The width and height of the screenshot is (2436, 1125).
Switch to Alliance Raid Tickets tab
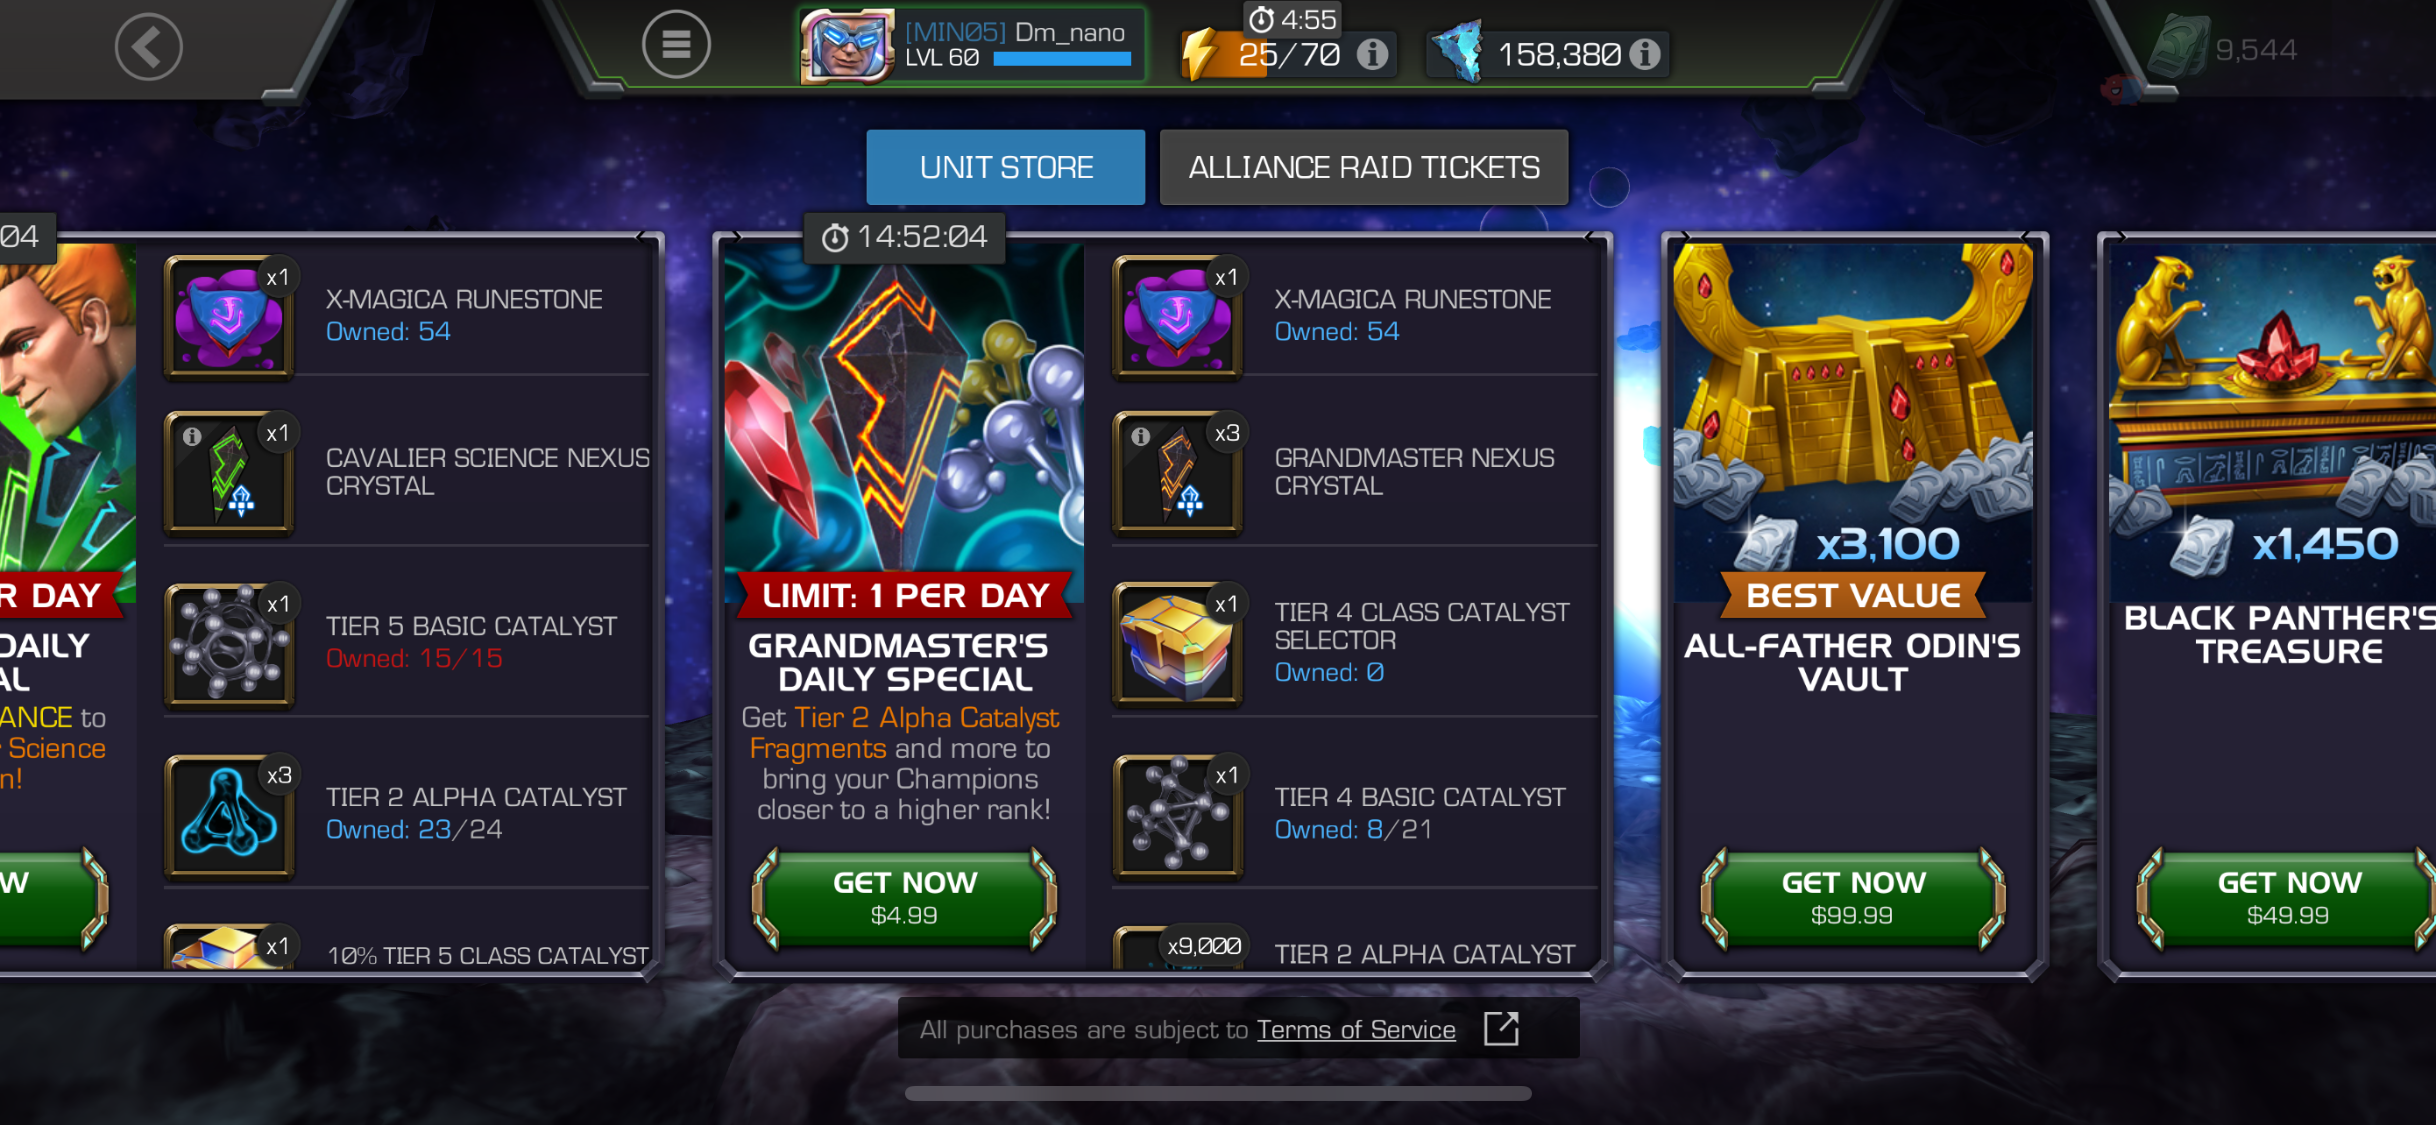click(1364, 167)
